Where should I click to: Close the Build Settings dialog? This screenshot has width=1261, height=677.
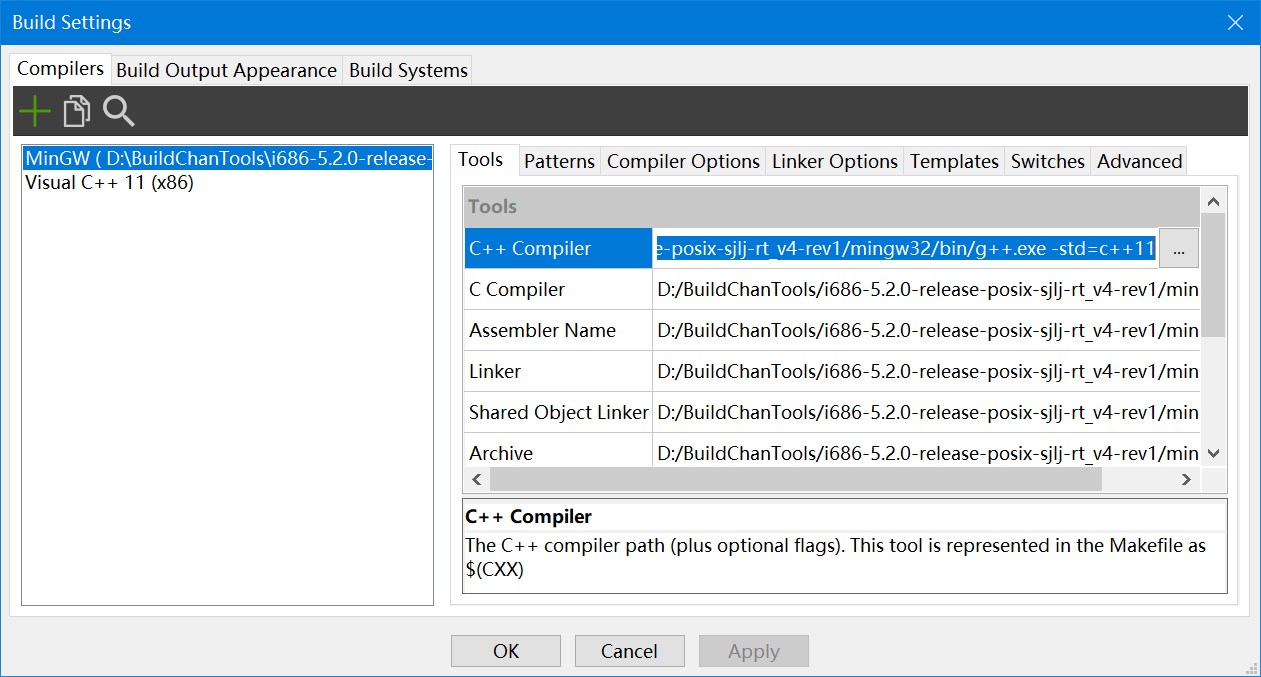[1235, 22]
